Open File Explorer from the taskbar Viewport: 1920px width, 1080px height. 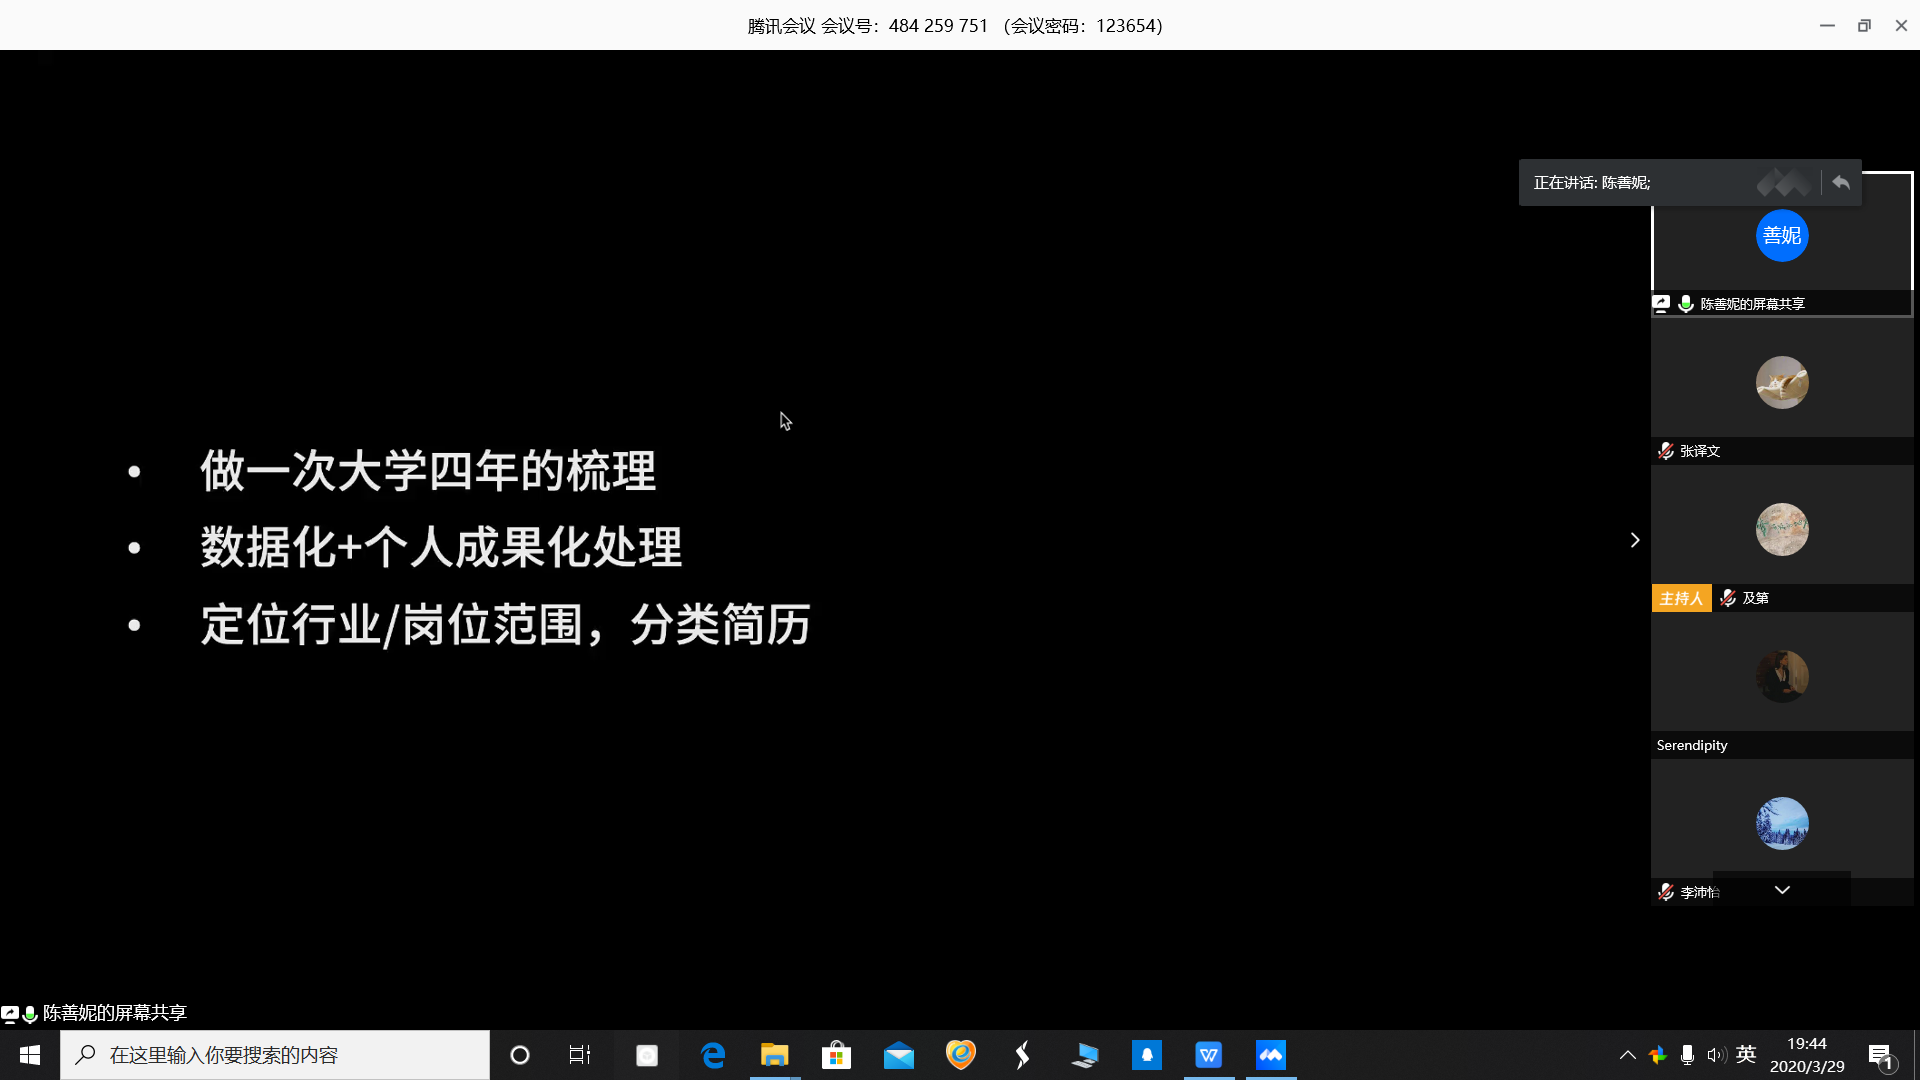[x=775, y=1055]
